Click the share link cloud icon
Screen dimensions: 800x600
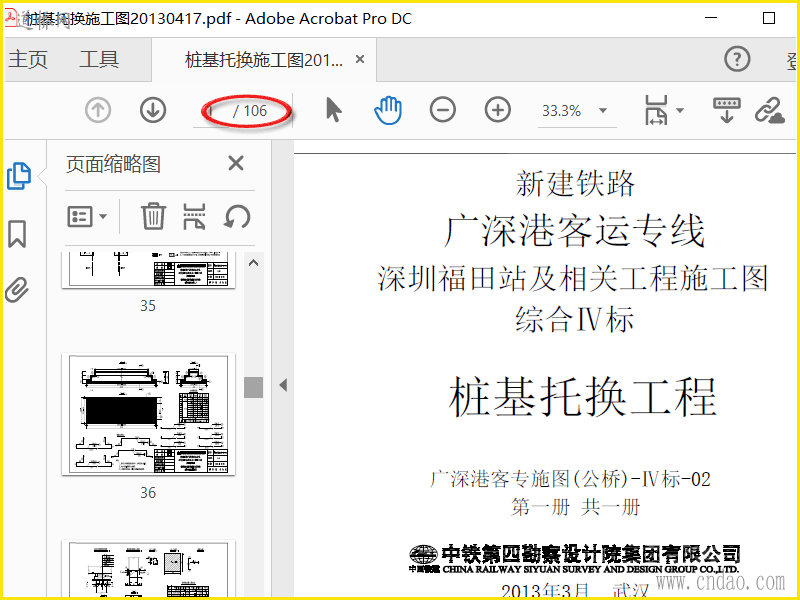[x=769, y=110]
